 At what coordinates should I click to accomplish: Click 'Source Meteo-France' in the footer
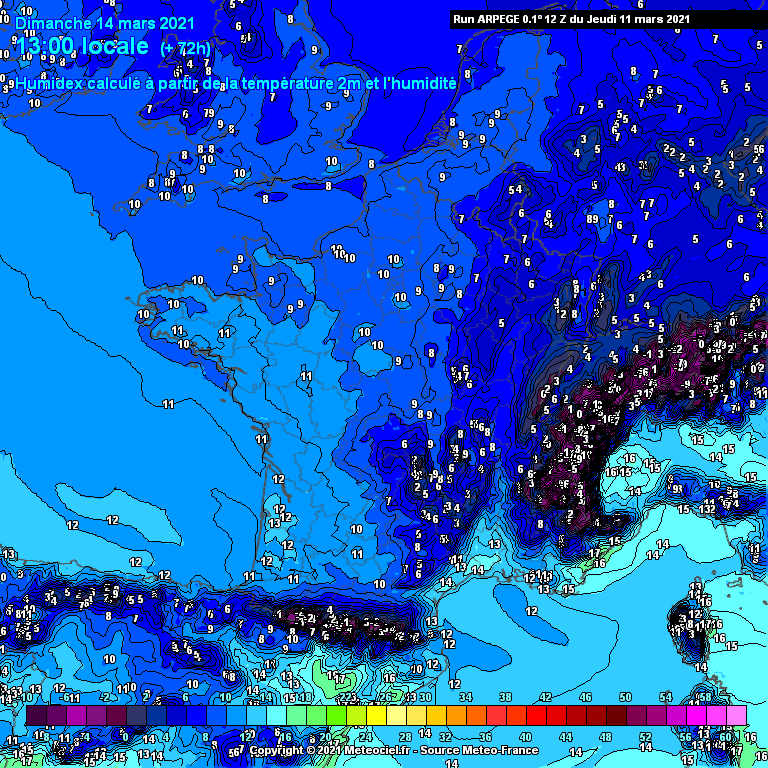(482, 750)
